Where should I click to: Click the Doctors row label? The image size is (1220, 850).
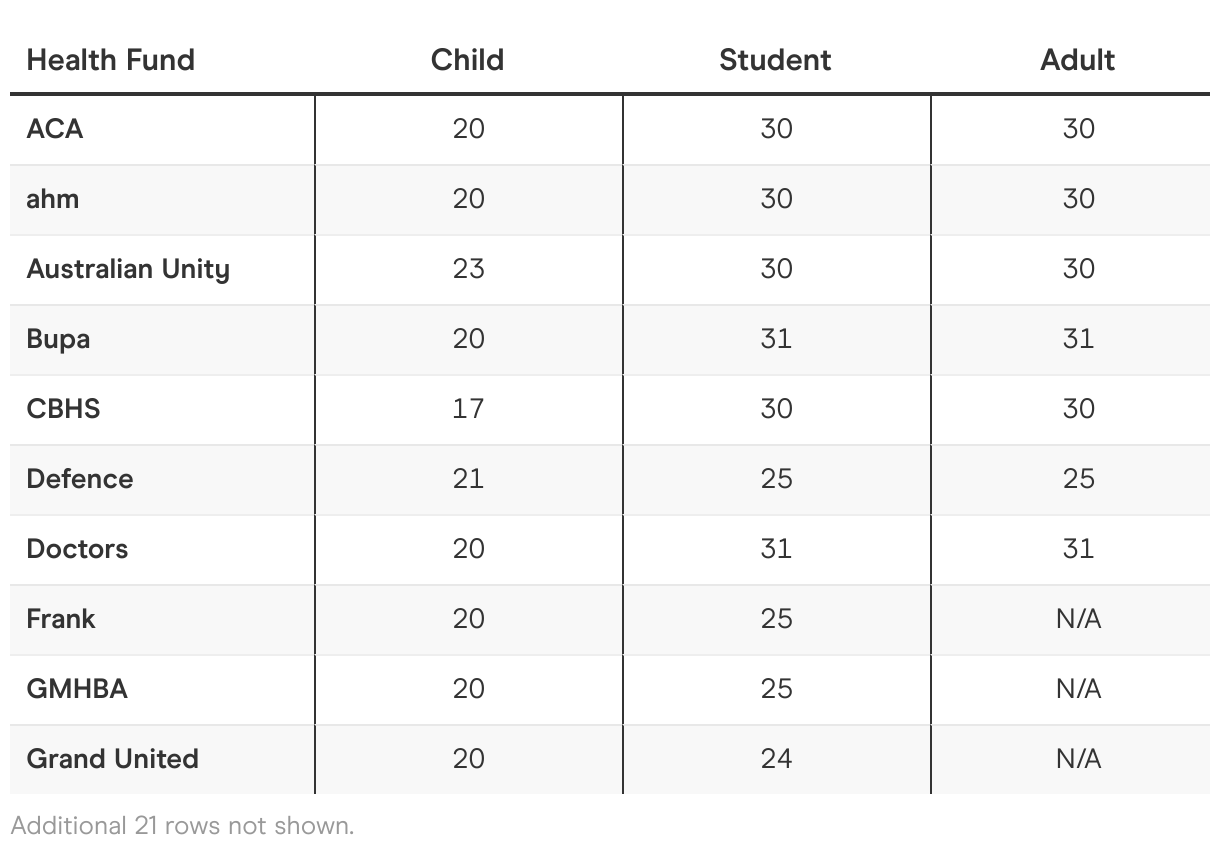click(77, 549)
